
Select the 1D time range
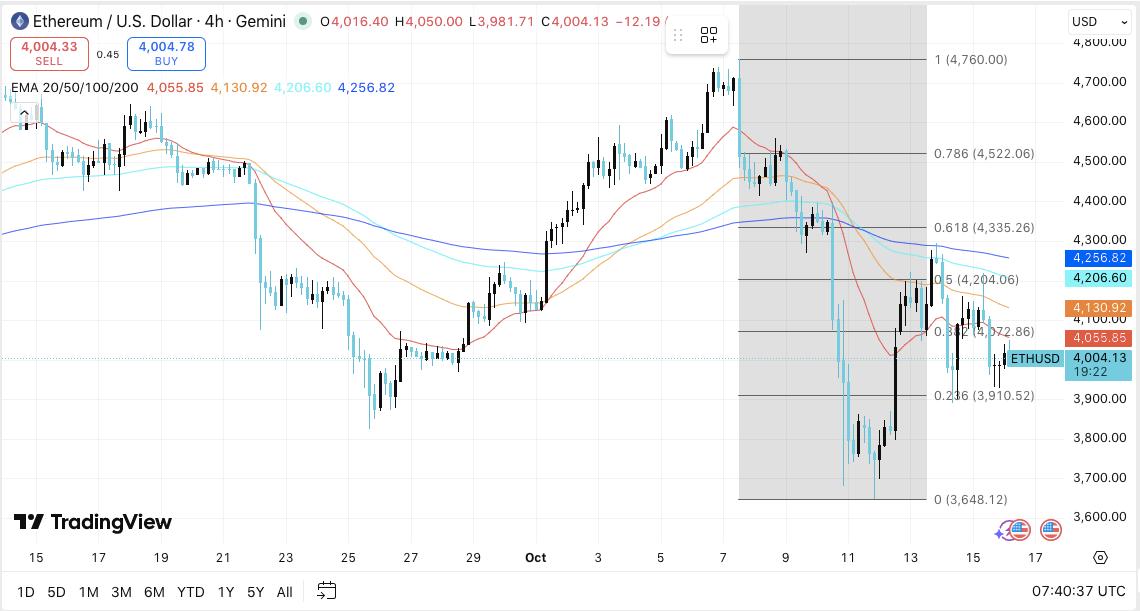click(25, 592)
